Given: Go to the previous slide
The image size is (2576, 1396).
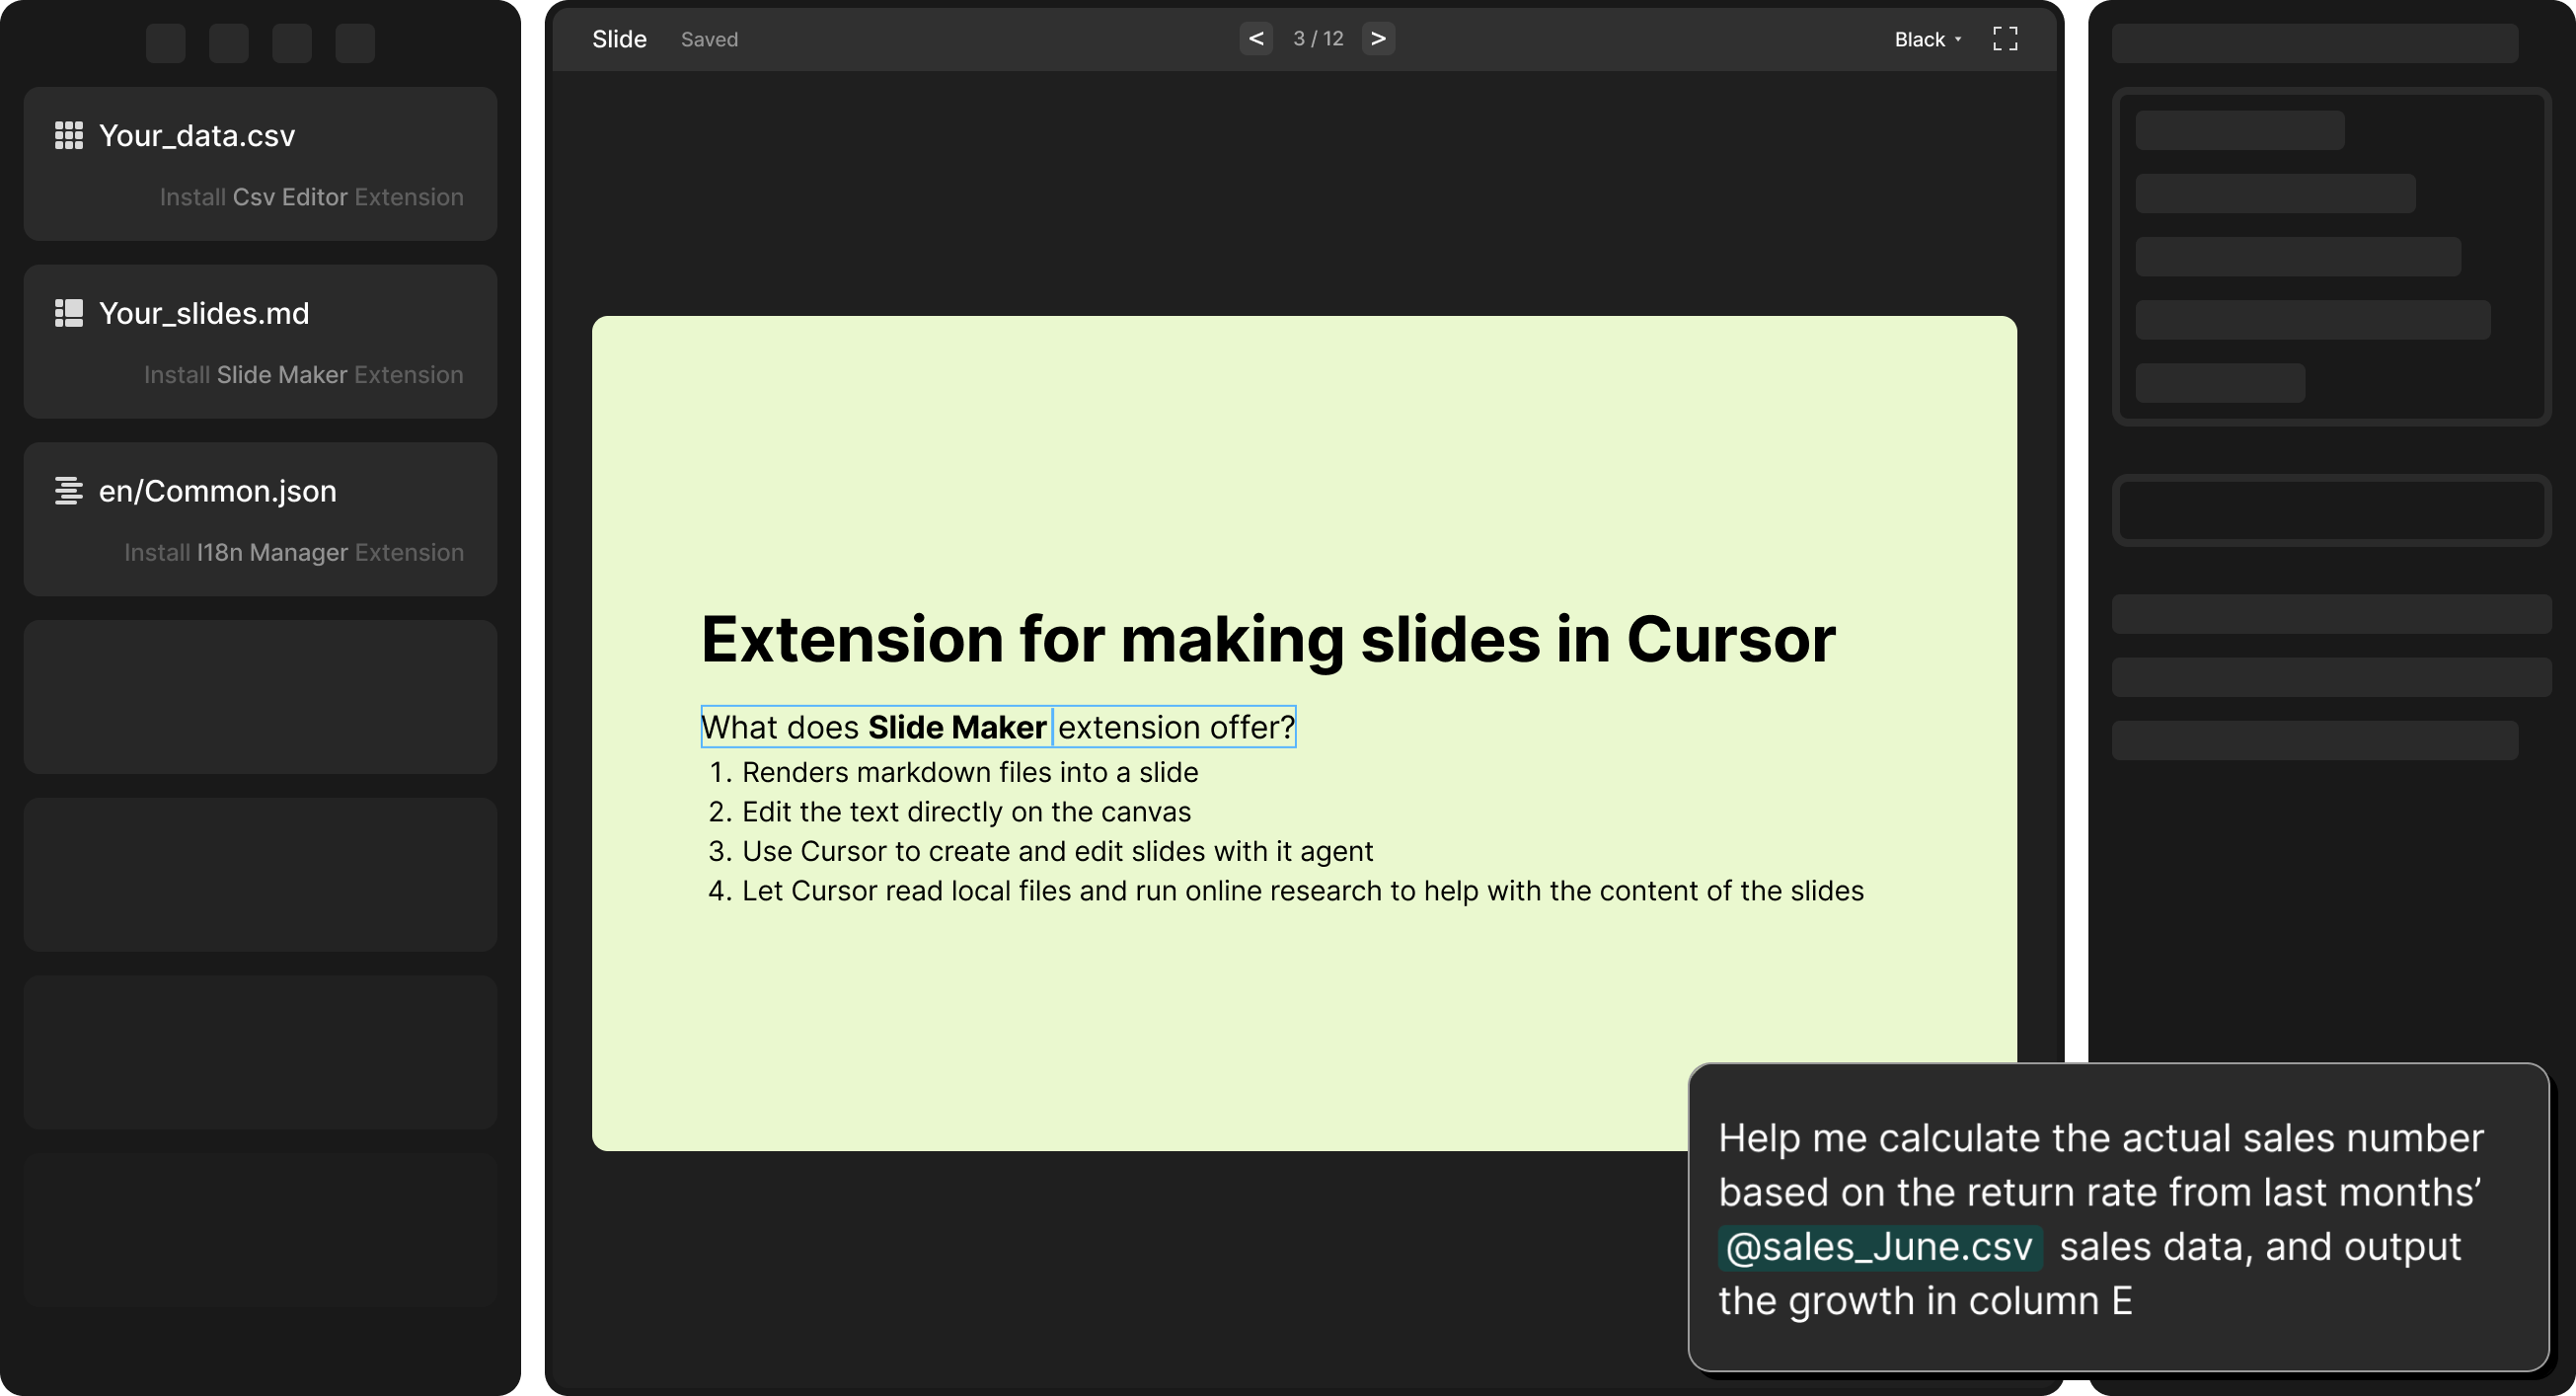Looking at the screenshot, I should (1256, 38).
